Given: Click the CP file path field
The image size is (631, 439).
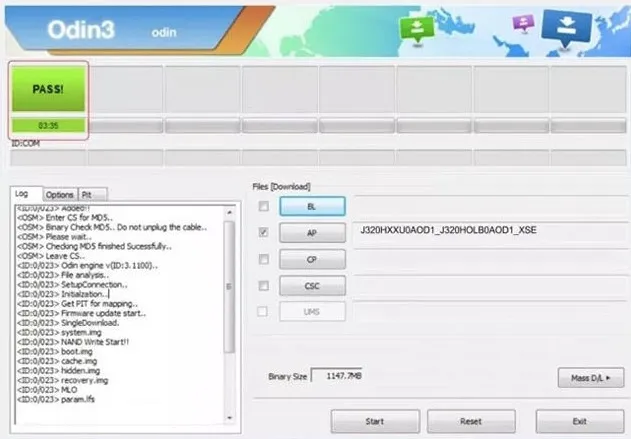Looking at the screenshot, I should click(x=491, y=259).
